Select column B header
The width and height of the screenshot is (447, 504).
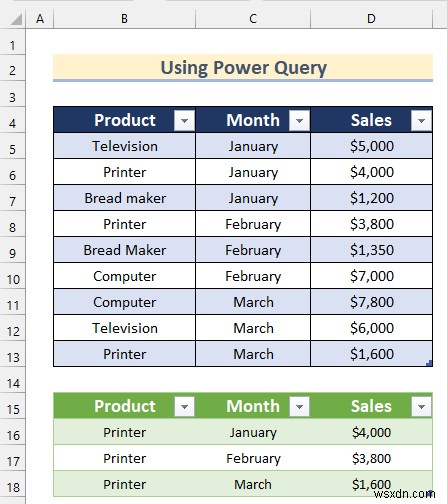click(124, 19)
